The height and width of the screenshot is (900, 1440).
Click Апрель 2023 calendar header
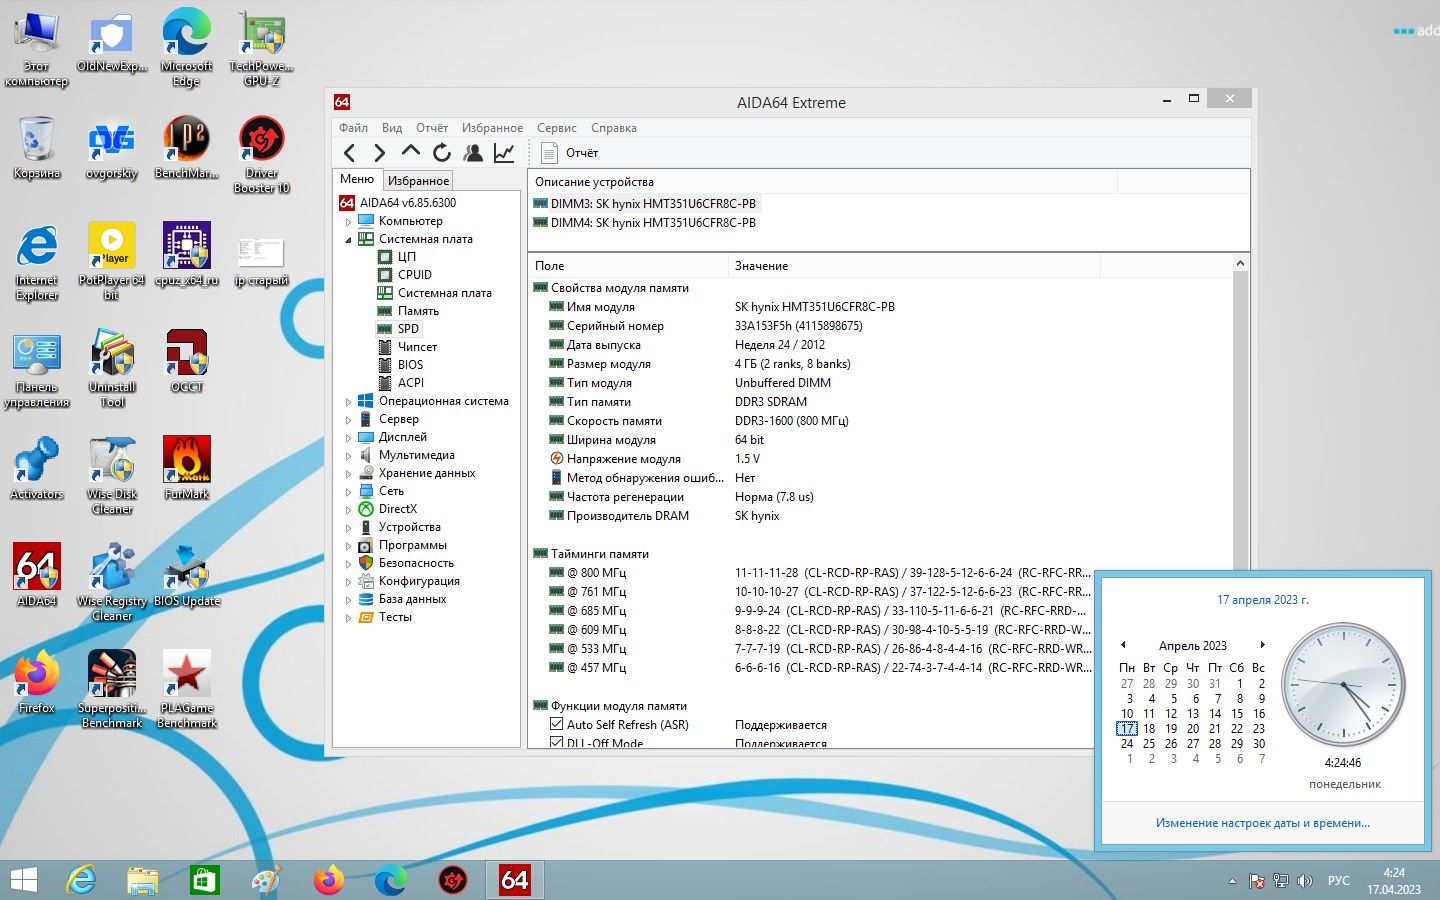click(x=1192, y=646)
